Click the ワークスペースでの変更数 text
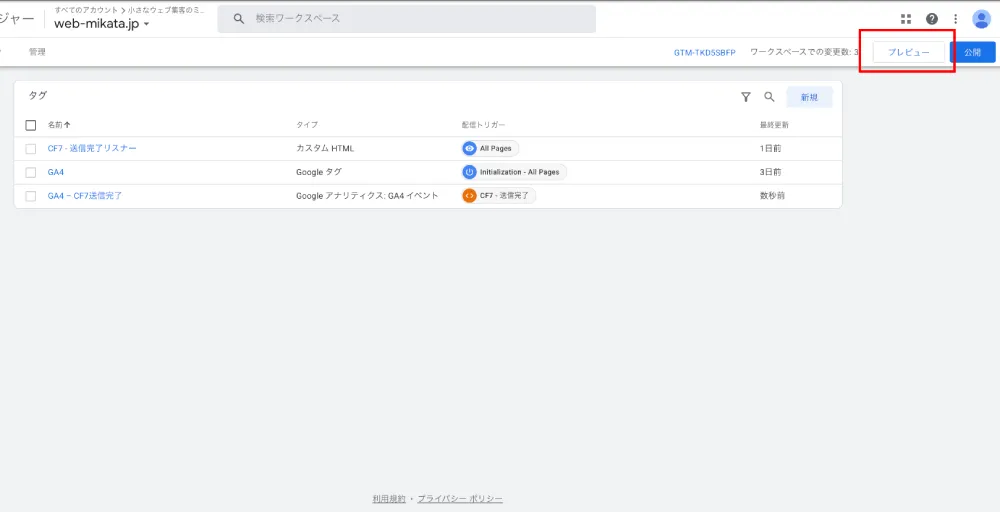Image resolution: width=1000 pixels, height=512 pixels. click(x=805, y=52)
